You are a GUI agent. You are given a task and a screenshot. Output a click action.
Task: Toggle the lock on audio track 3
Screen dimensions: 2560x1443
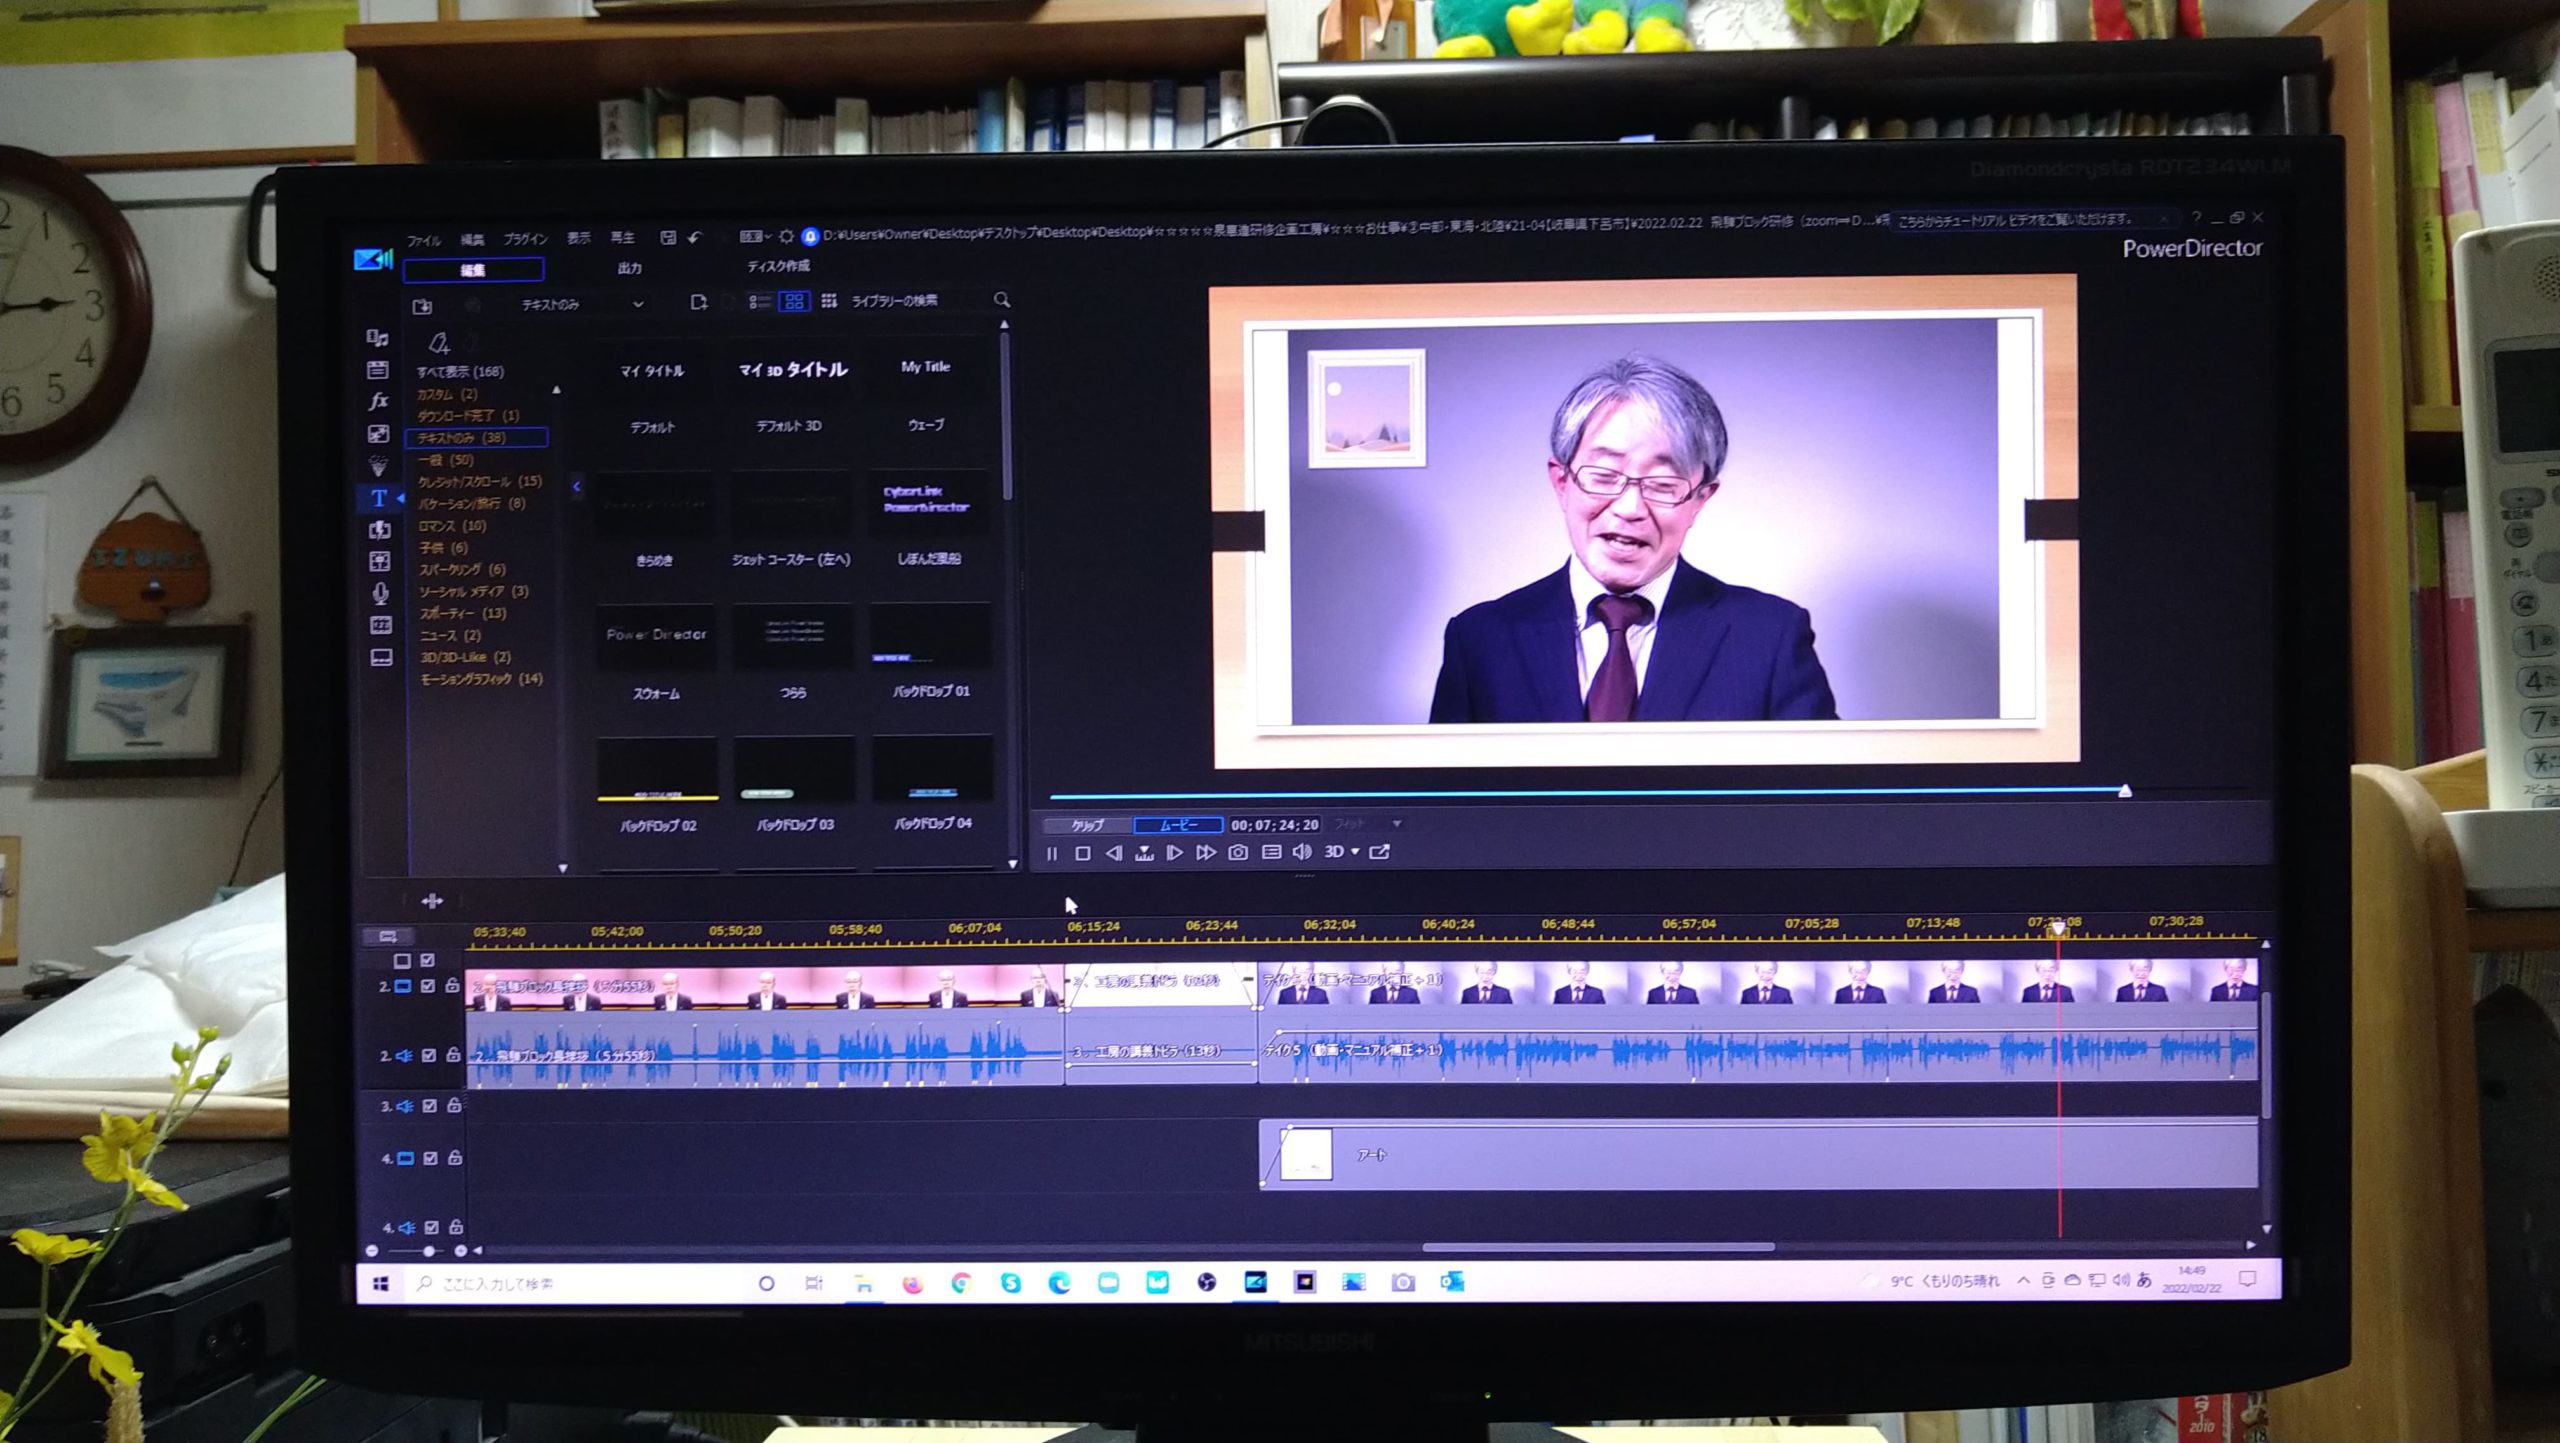pos(454,1105)
